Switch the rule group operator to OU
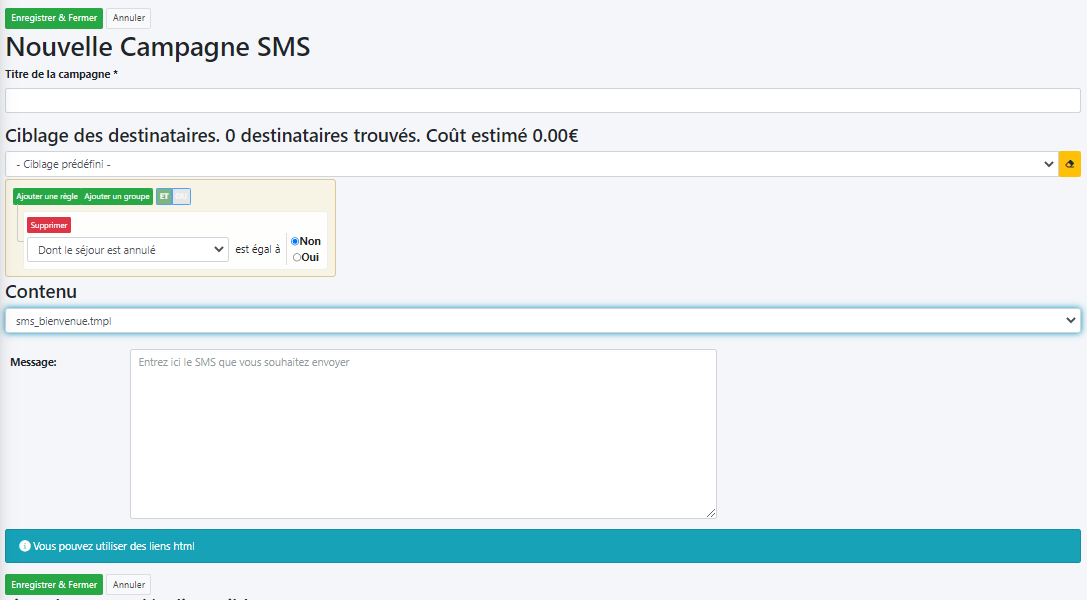This screenshot has width=1087, height=600. pos(181,196)
